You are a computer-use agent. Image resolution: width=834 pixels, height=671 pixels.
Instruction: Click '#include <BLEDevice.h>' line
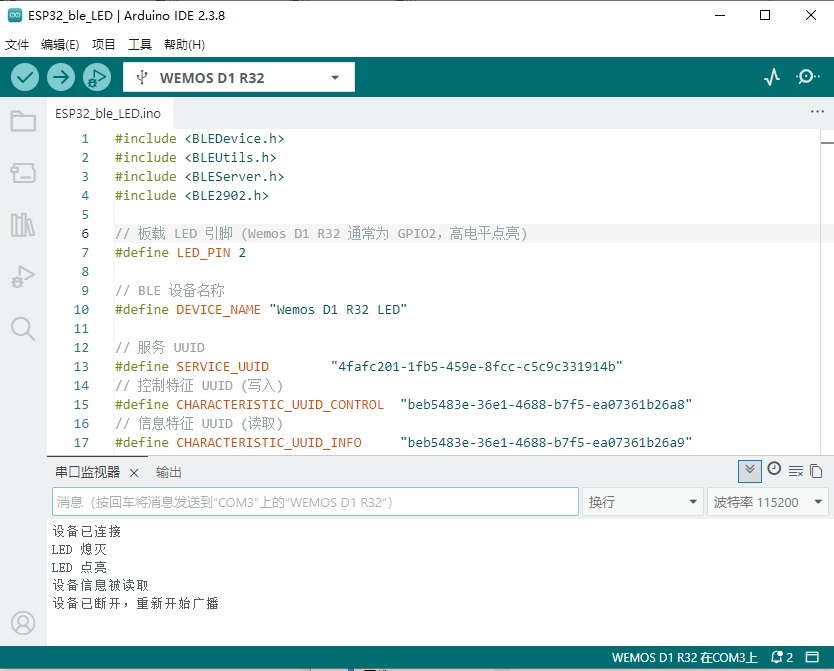tap(199, 139)
